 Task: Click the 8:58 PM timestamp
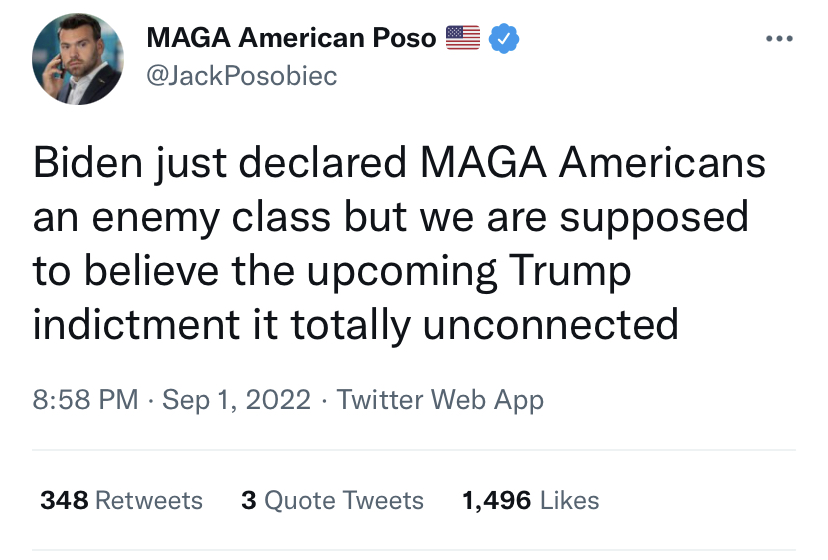[x=85, y=401]
